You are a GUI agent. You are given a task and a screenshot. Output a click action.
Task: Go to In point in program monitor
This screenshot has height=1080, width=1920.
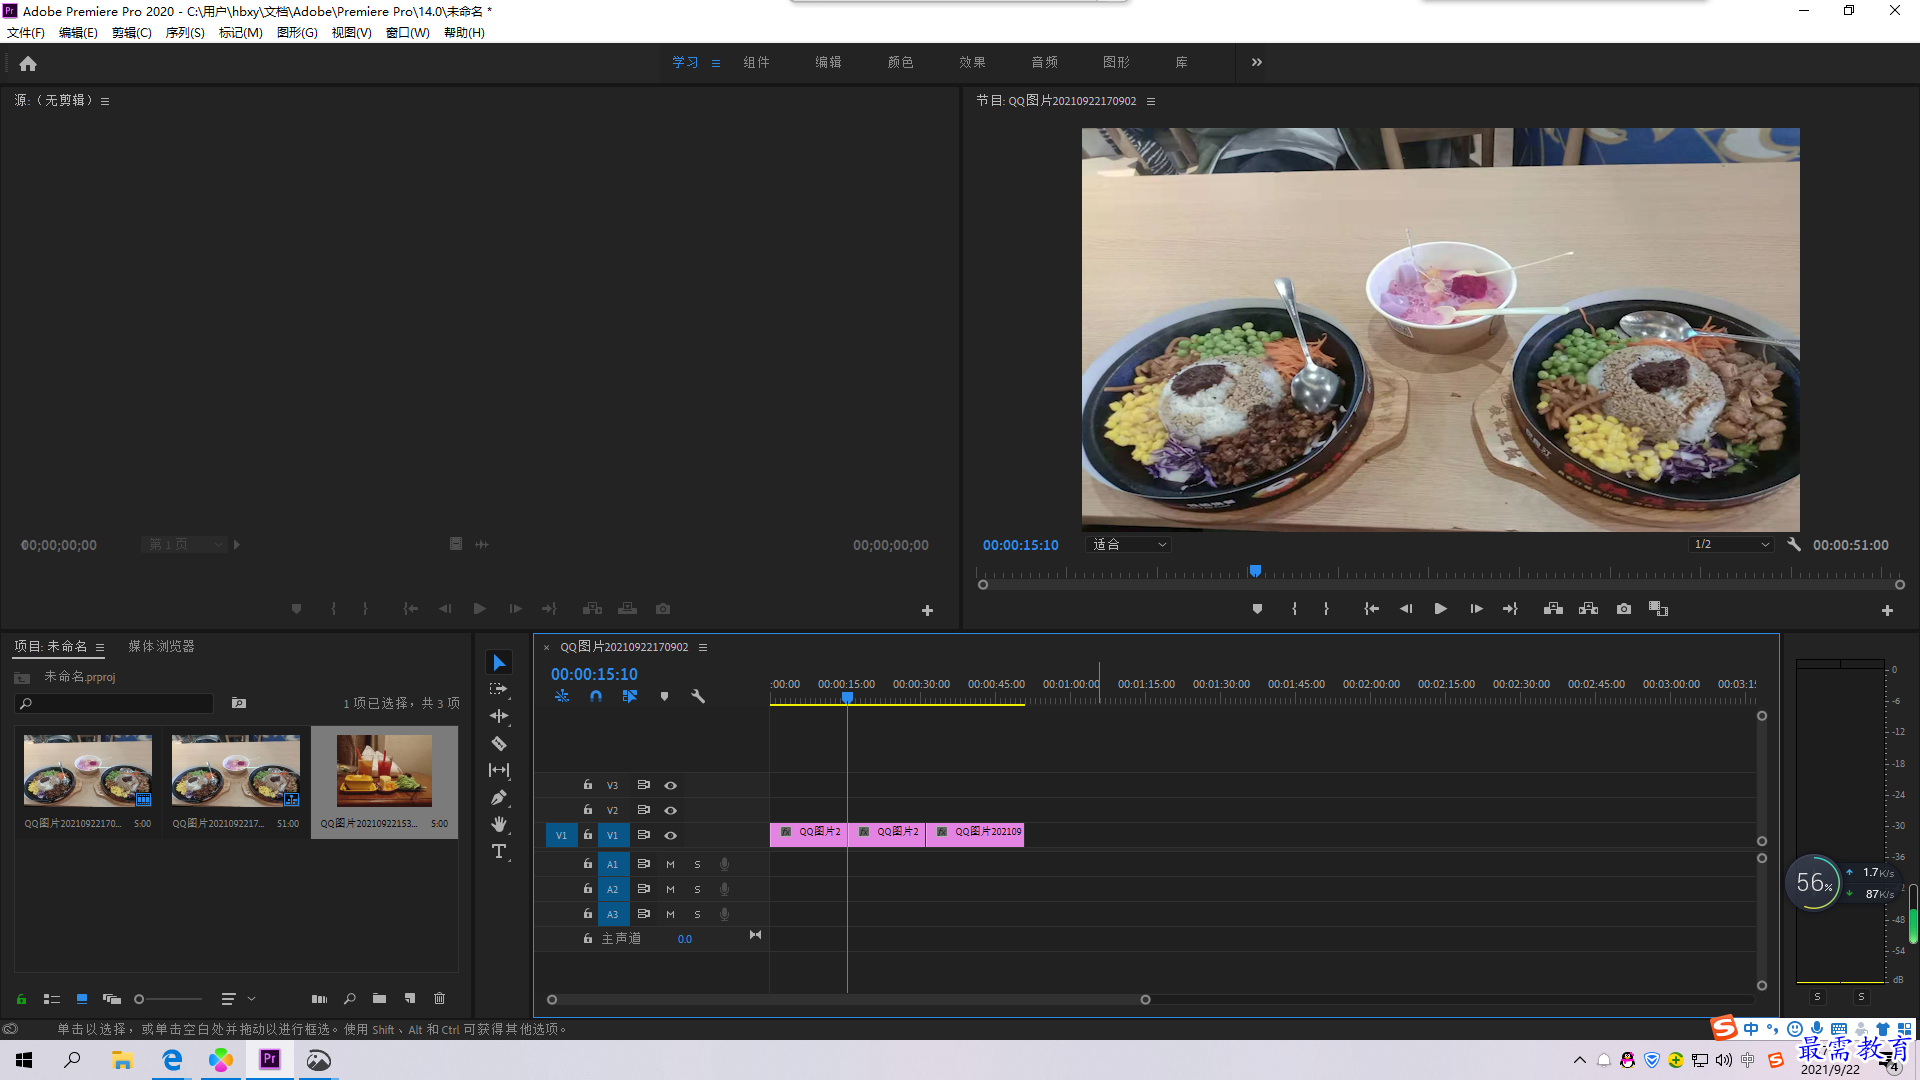pos(1371,609)
